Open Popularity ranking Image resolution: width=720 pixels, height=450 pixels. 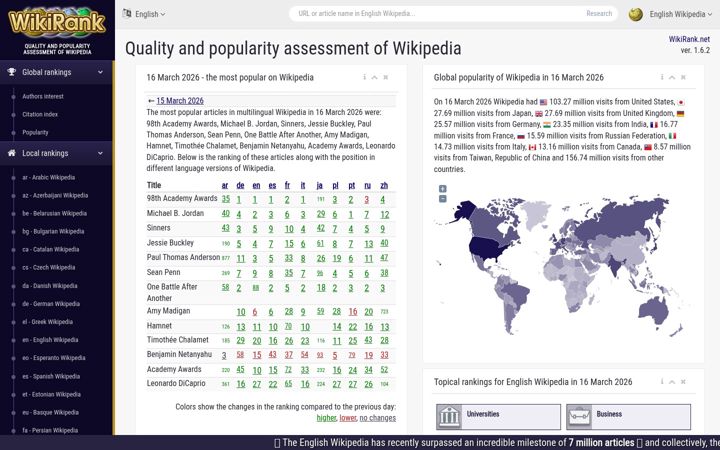point(35,132)
